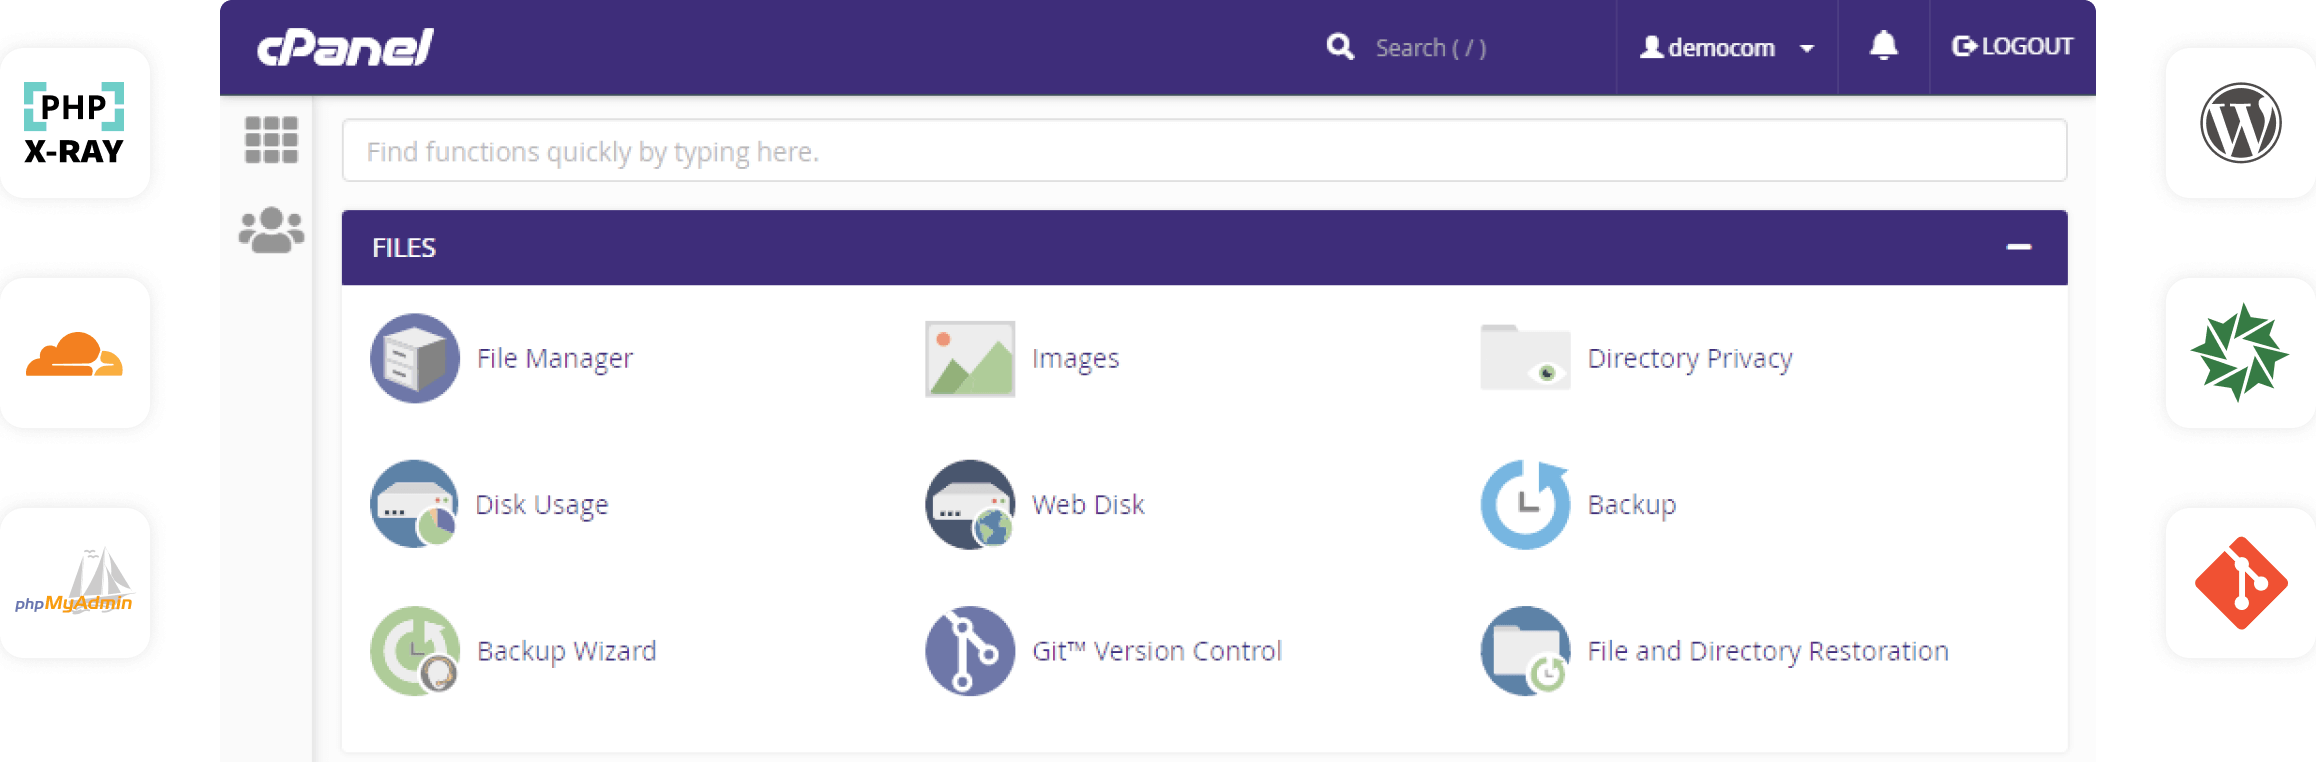Viewport: 2316px width, 762px height.
Task: Click the green star logo tile
Action: click(x=2241, y=353)
